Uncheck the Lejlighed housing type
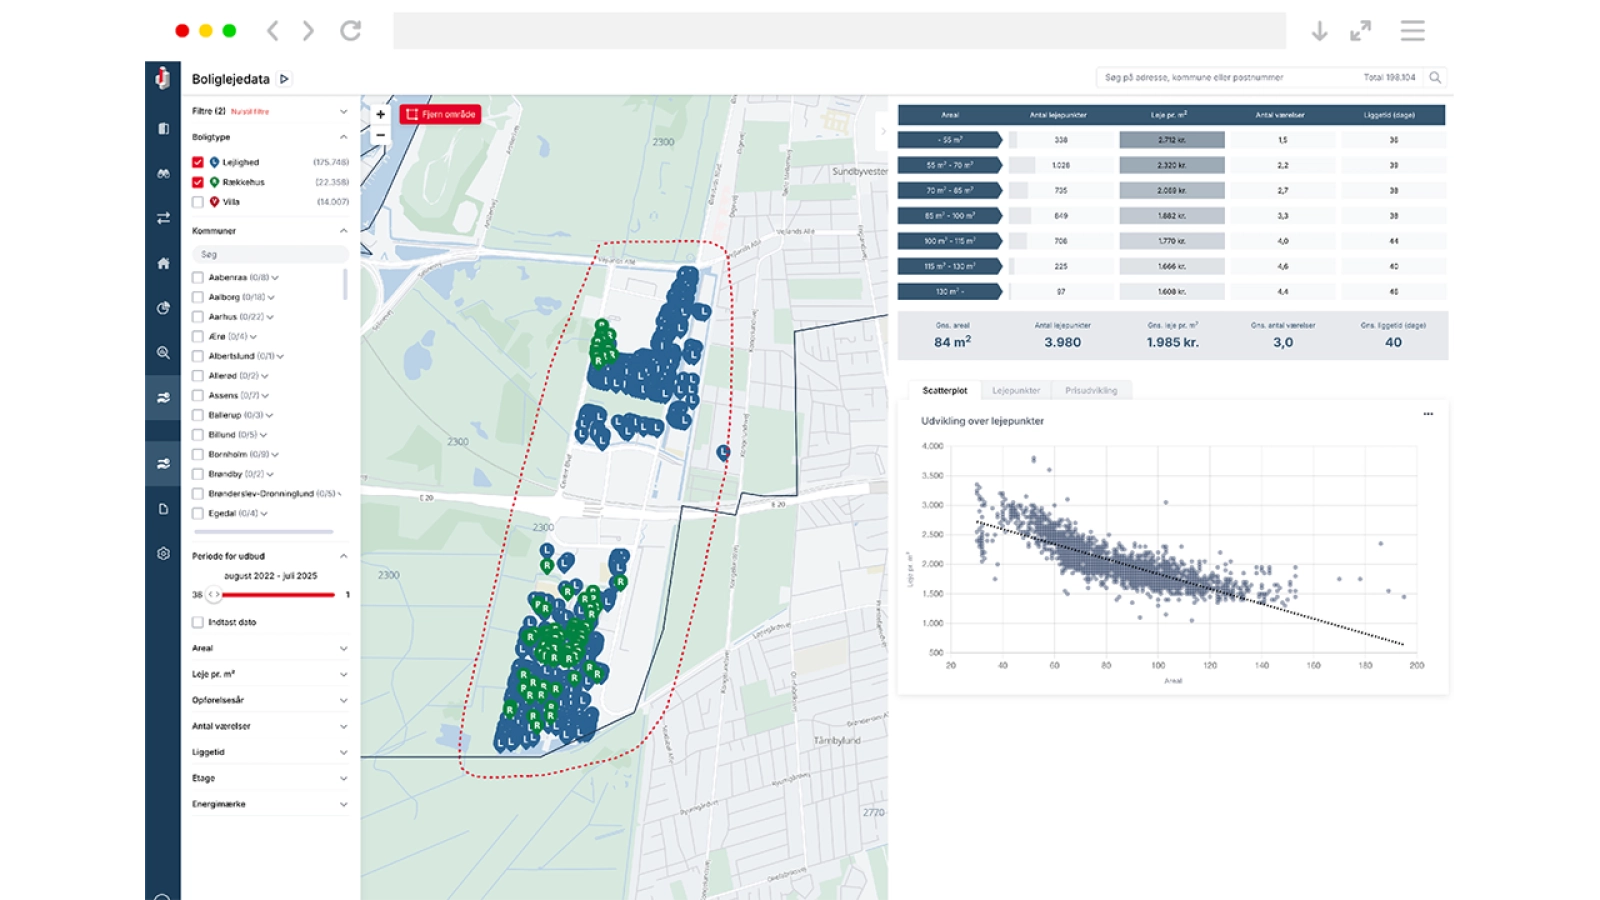 198,162
